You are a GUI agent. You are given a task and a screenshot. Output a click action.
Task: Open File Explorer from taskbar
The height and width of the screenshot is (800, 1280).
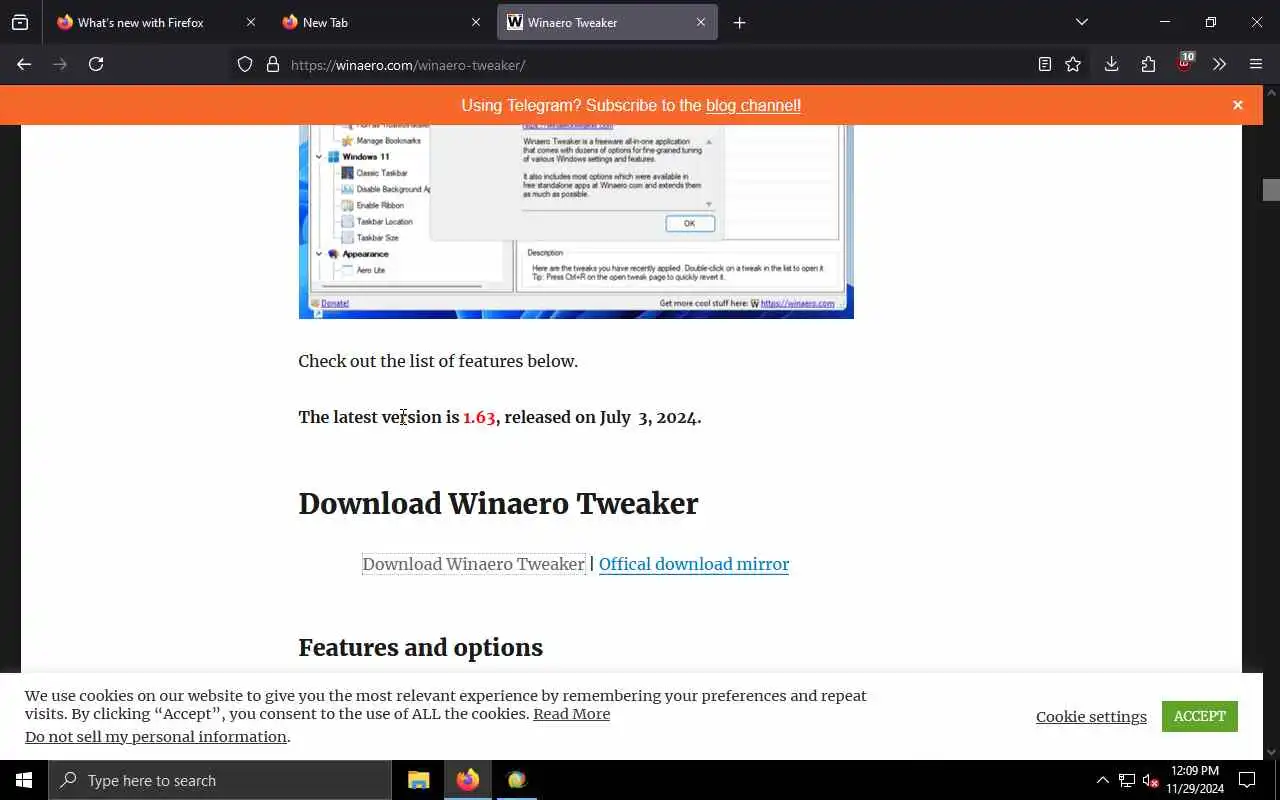point(419,780)
